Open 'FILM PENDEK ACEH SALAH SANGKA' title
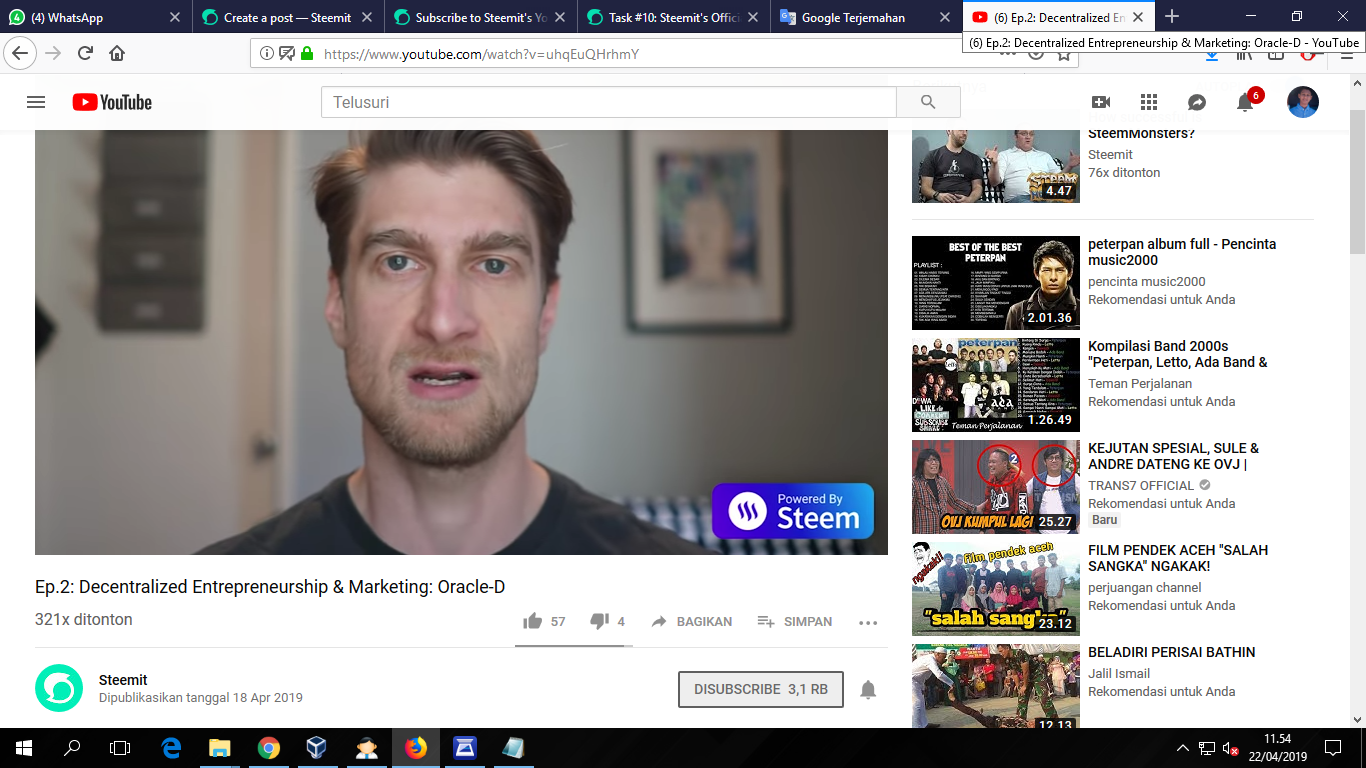 pos(1178,558)
